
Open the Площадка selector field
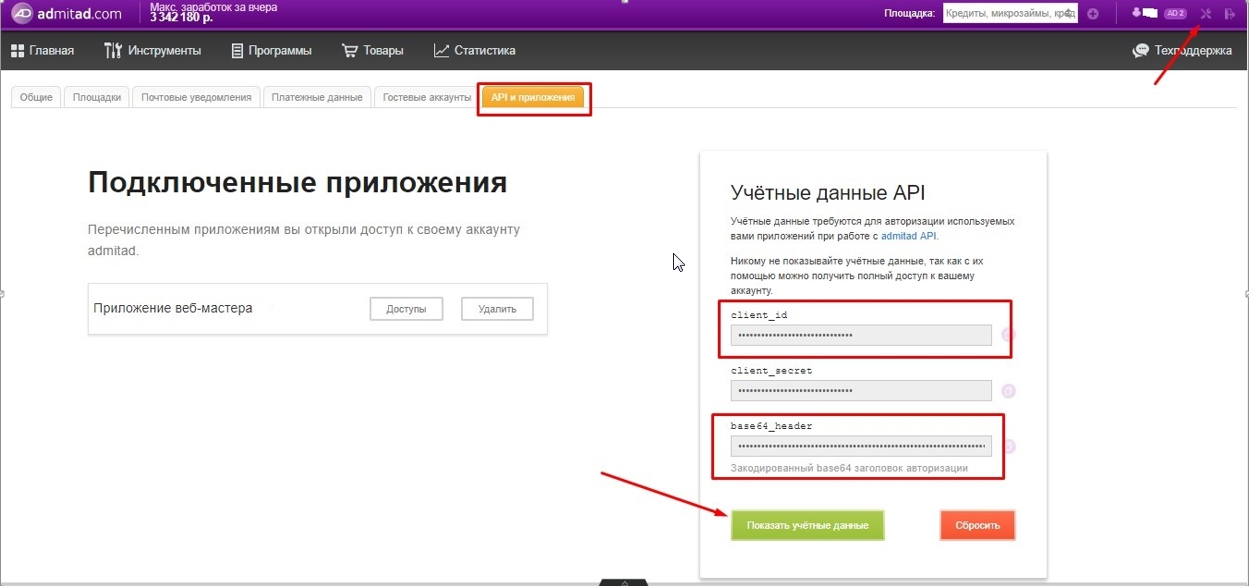1010,14
